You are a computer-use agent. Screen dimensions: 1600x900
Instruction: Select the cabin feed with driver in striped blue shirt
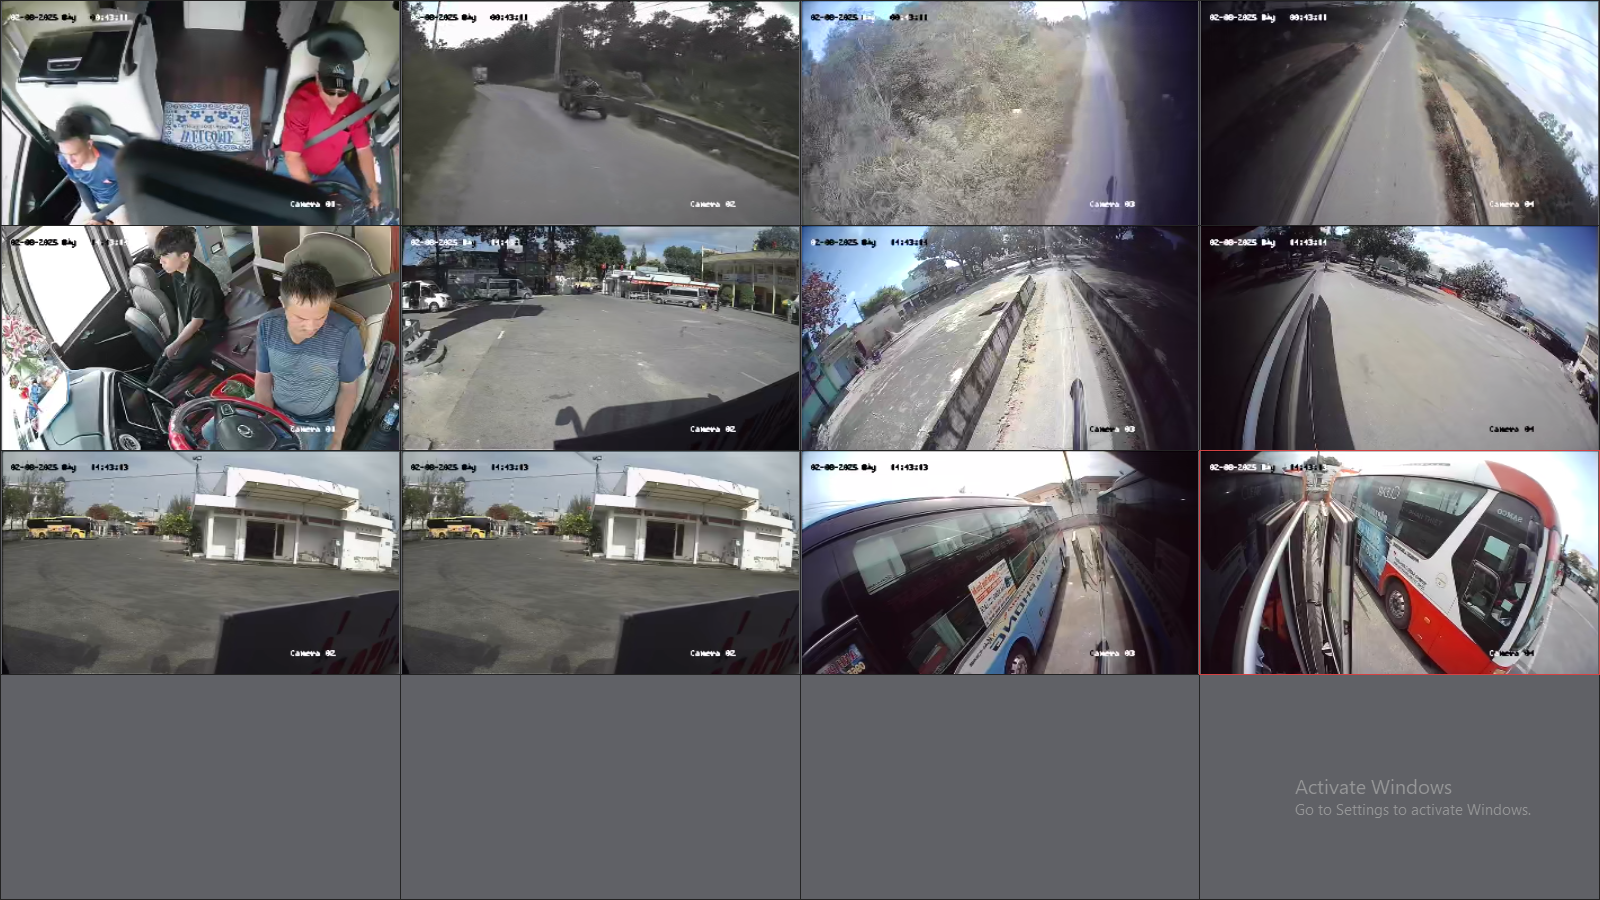(x=200, y=338)
